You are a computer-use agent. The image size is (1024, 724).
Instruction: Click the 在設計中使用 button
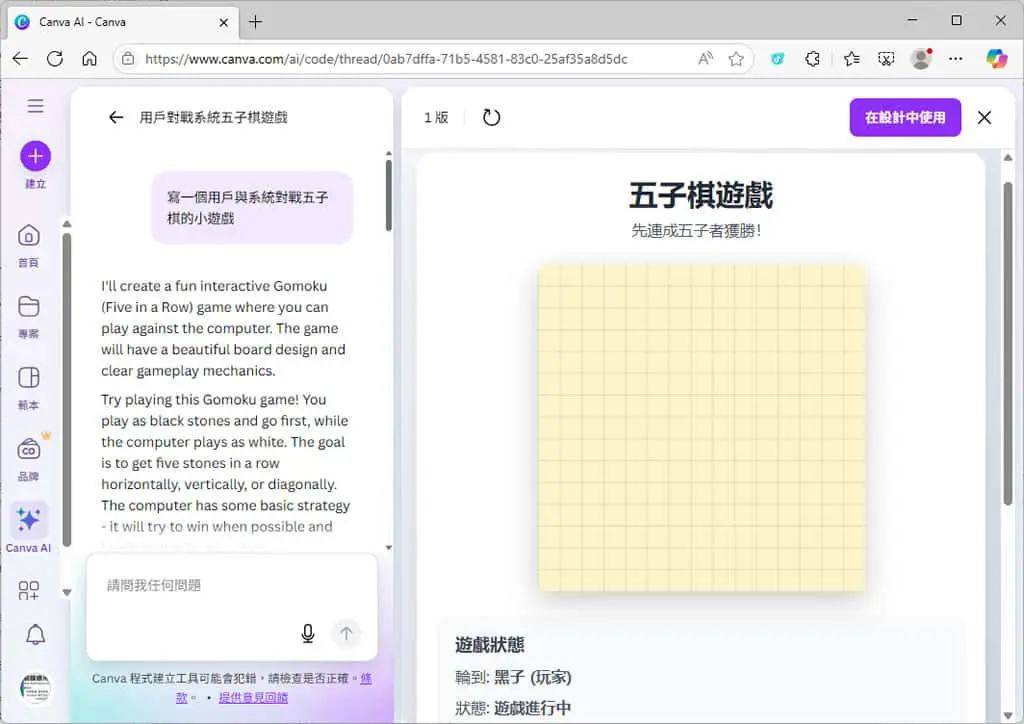905,118
